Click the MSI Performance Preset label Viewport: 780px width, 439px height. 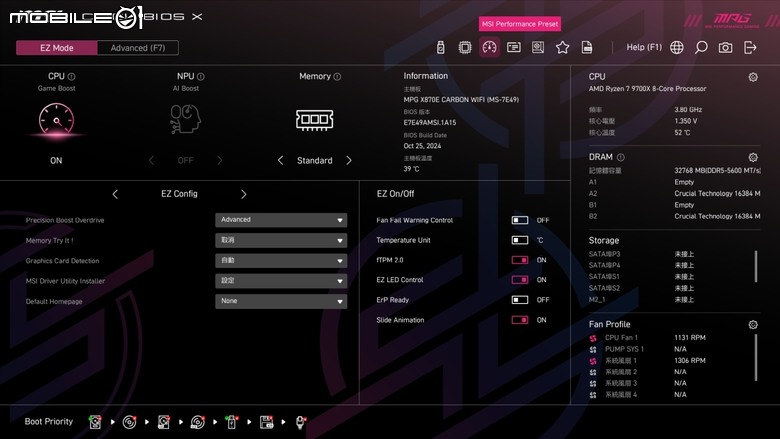[x=520, y=24]
